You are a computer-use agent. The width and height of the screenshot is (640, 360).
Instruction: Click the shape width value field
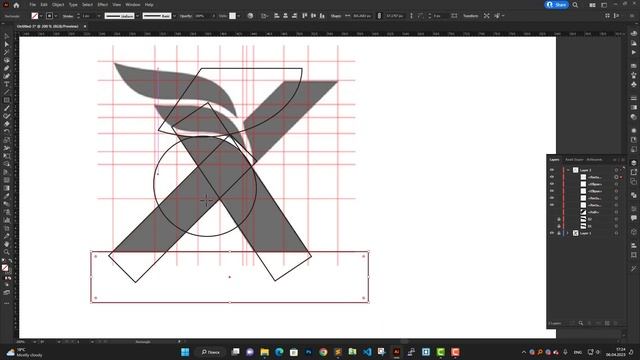(362, 16)
